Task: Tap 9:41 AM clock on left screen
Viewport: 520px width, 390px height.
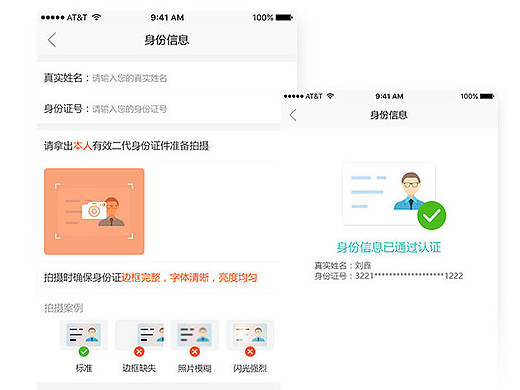Action: pyautogui.click(x=167, y=17)
